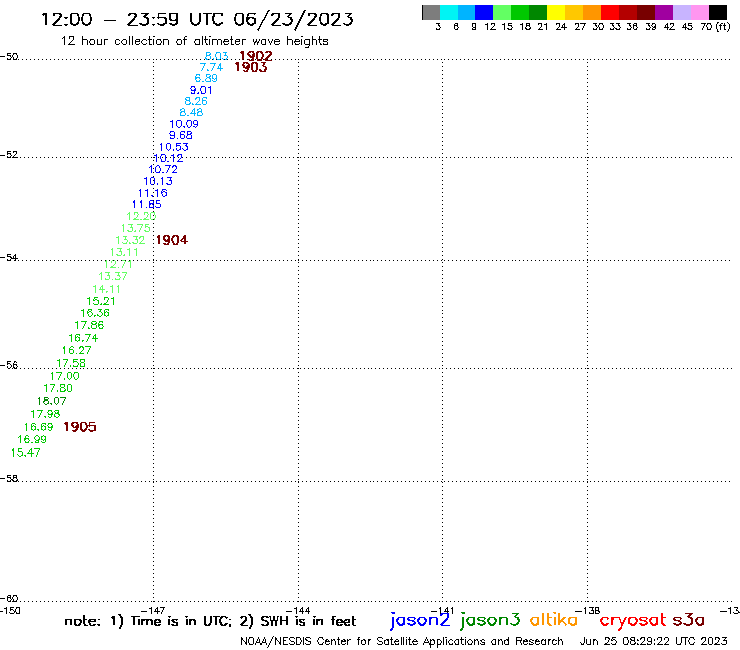Click the 1903 time stamp label
740x650 pixels.
tap(251, 67)
